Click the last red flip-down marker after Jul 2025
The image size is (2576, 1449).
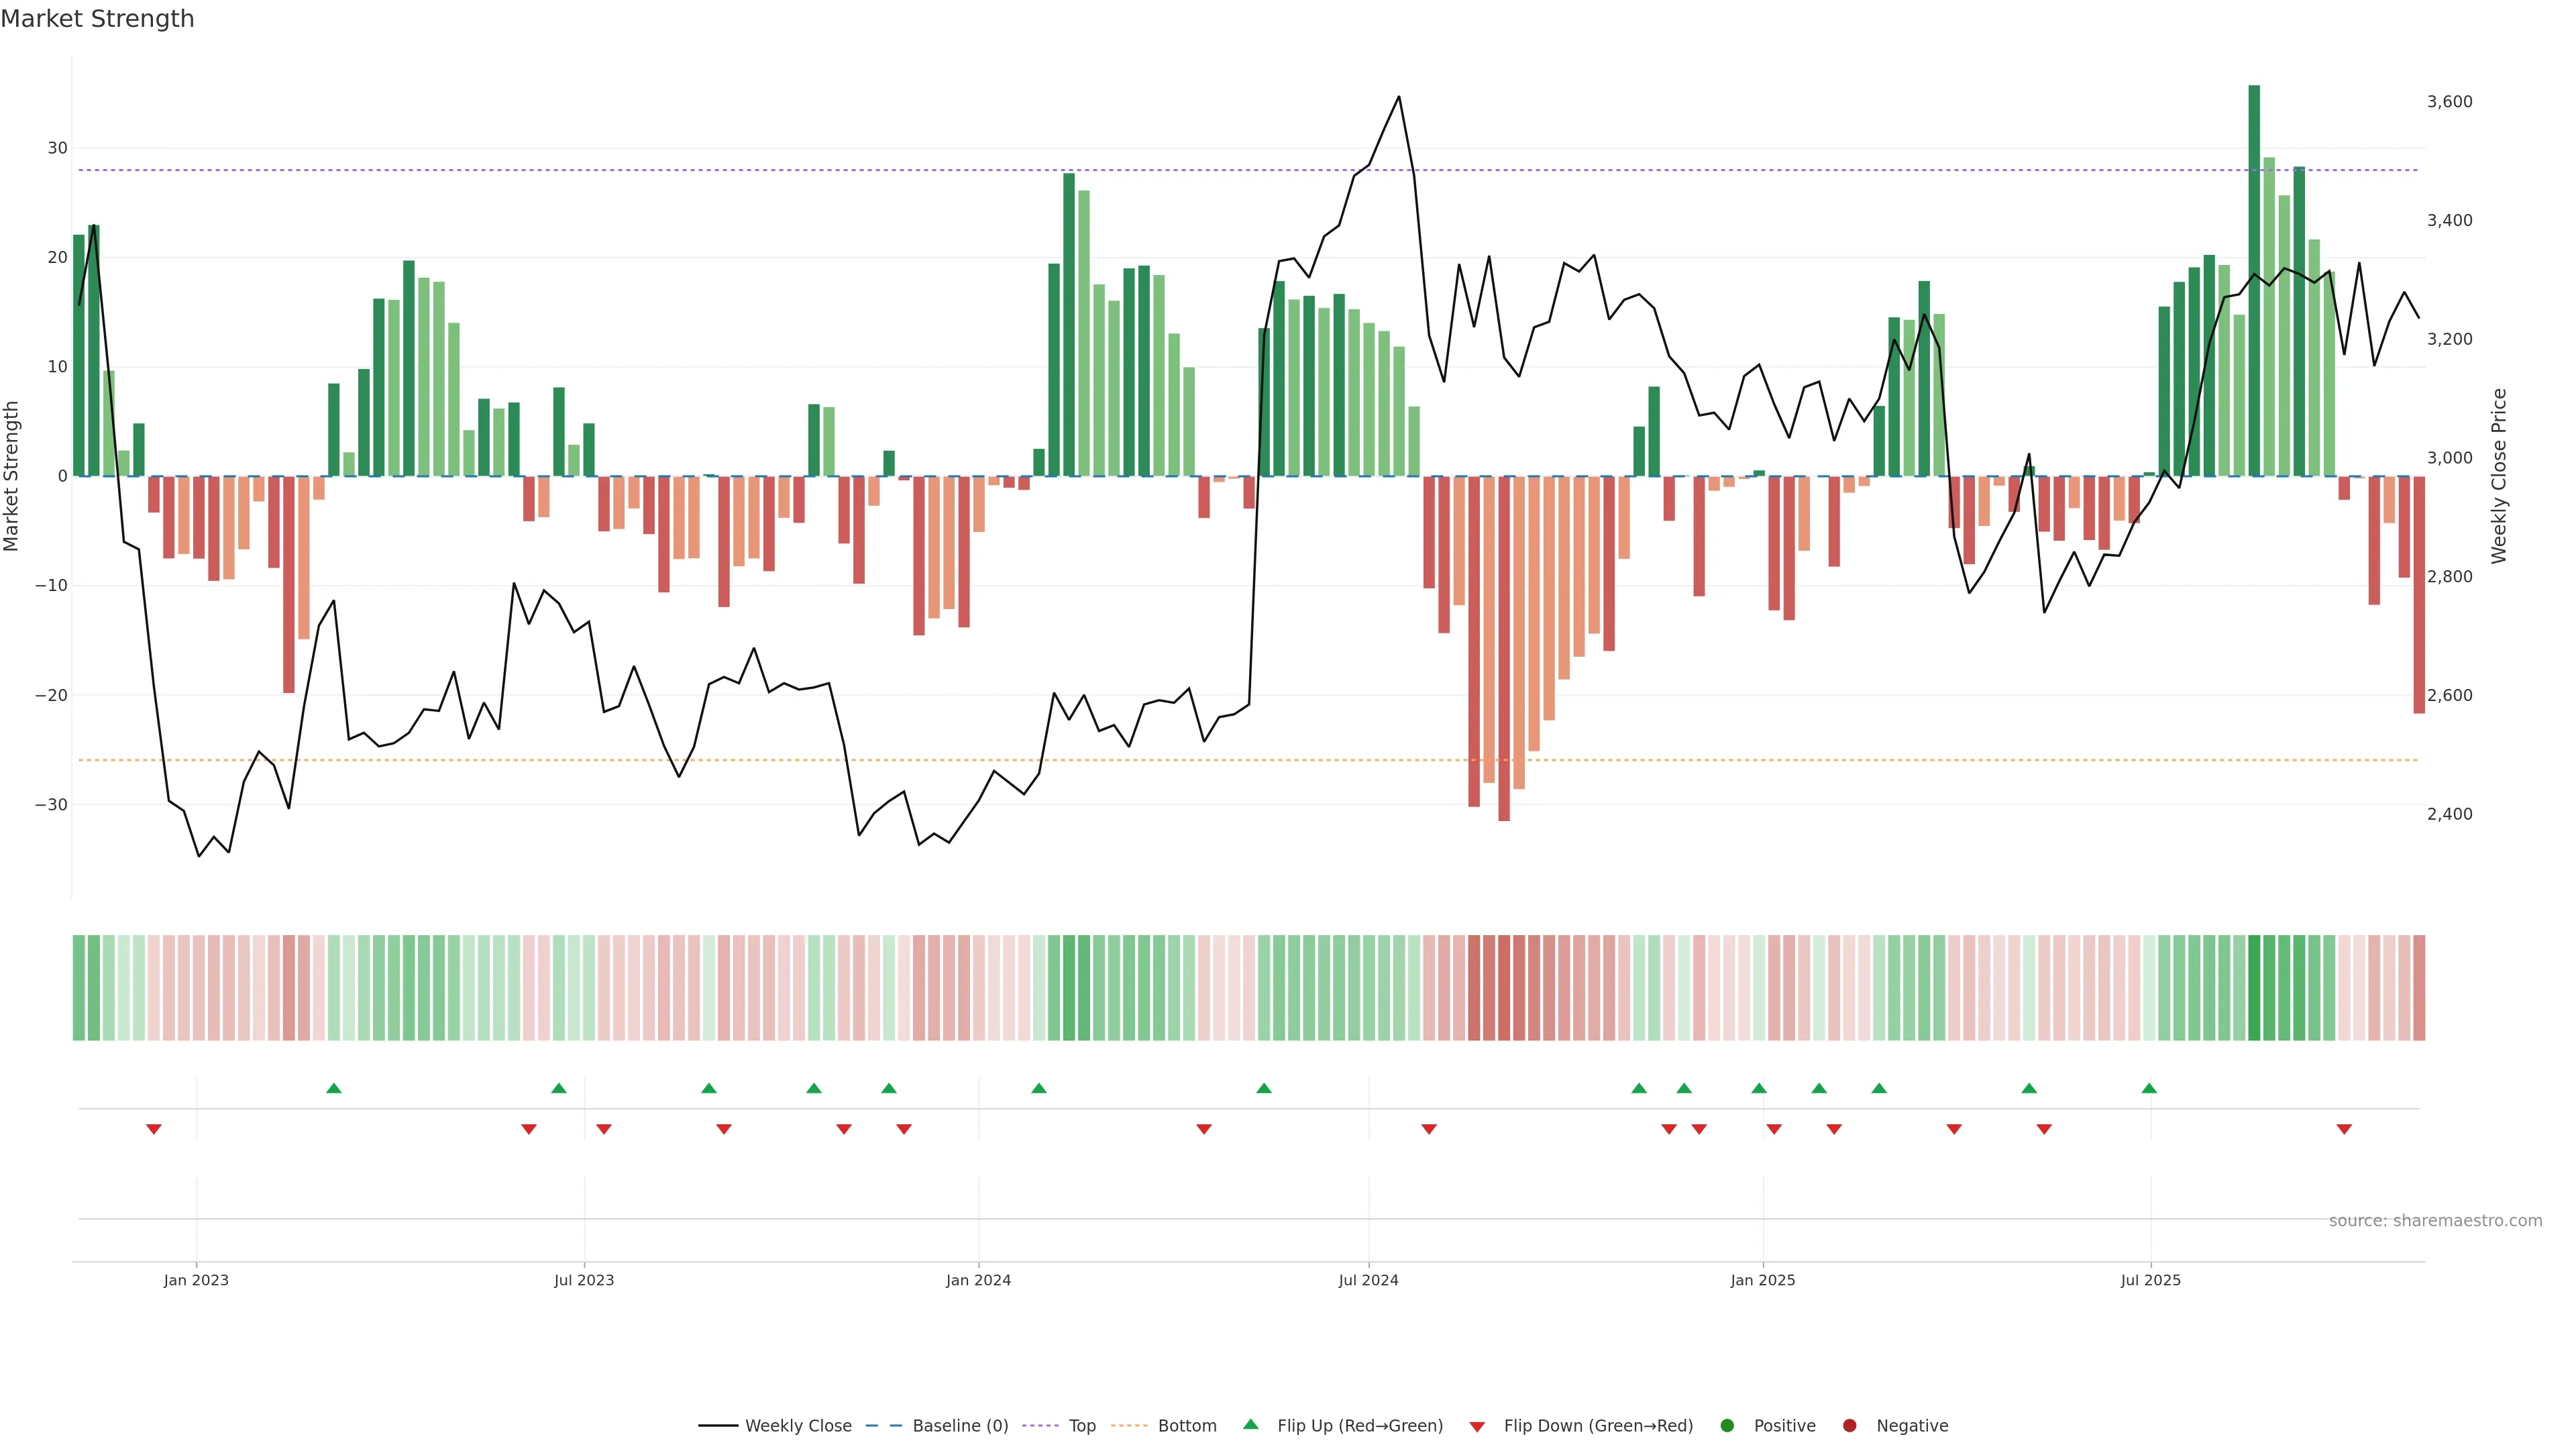point(2344,1129)
